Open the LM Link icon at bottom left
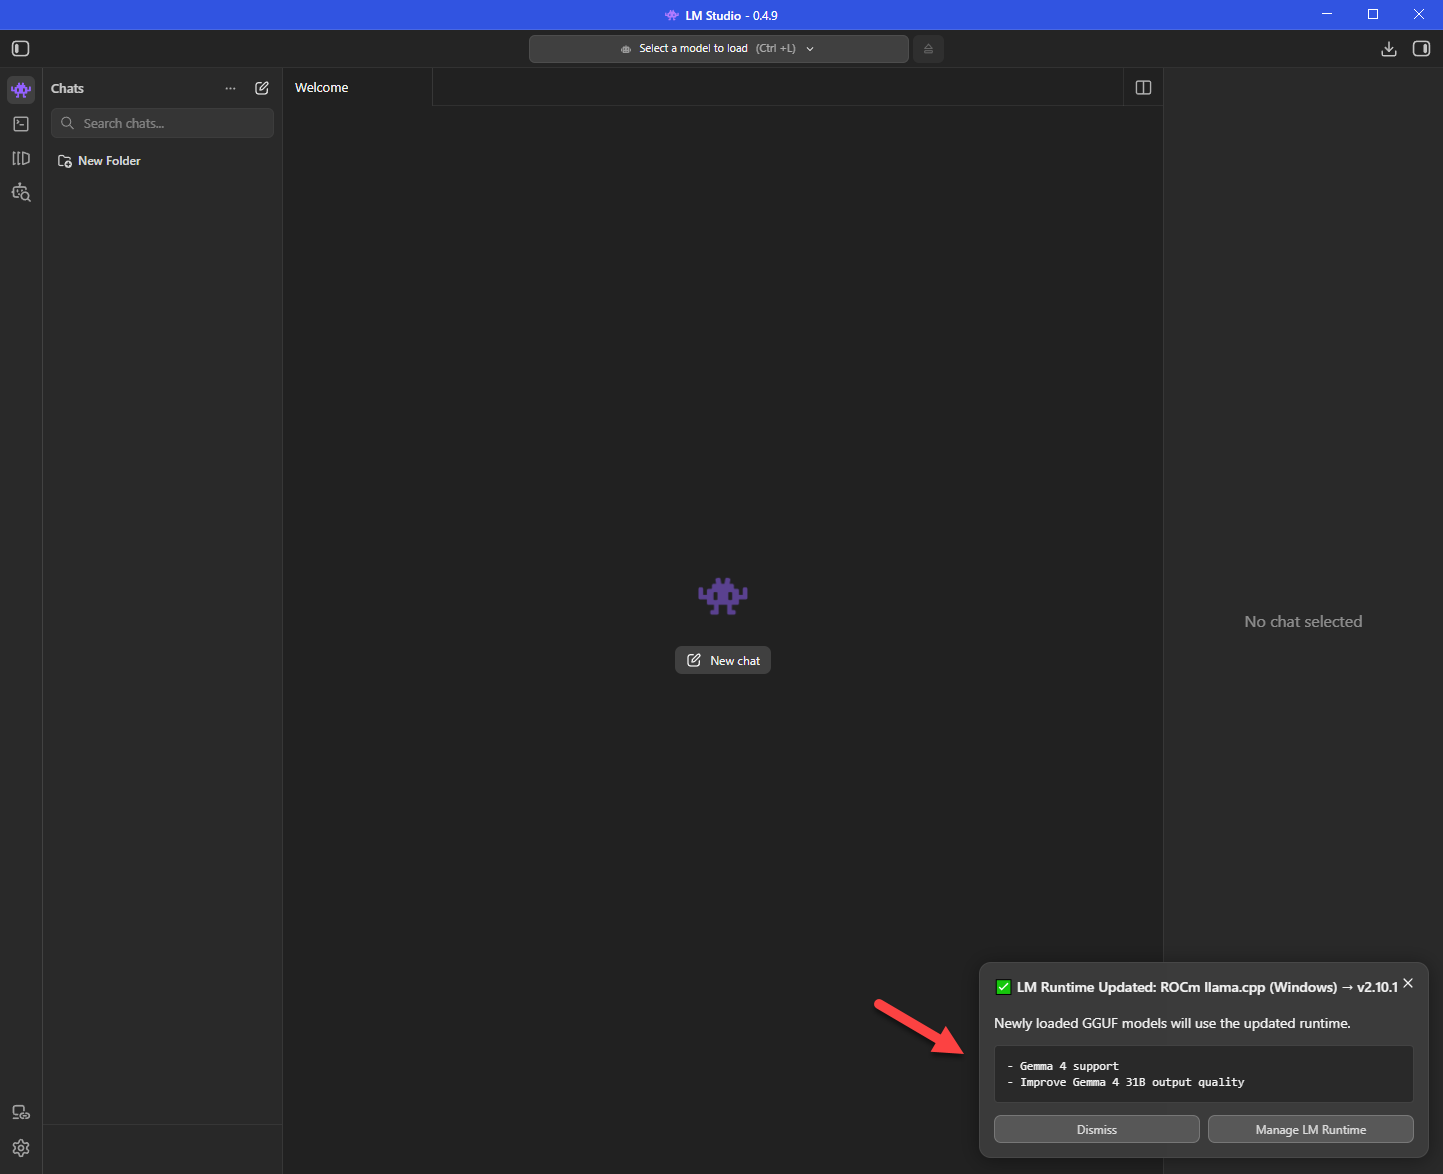Viewport: 1443px width, 1174px height. (x=21, y=1113)
